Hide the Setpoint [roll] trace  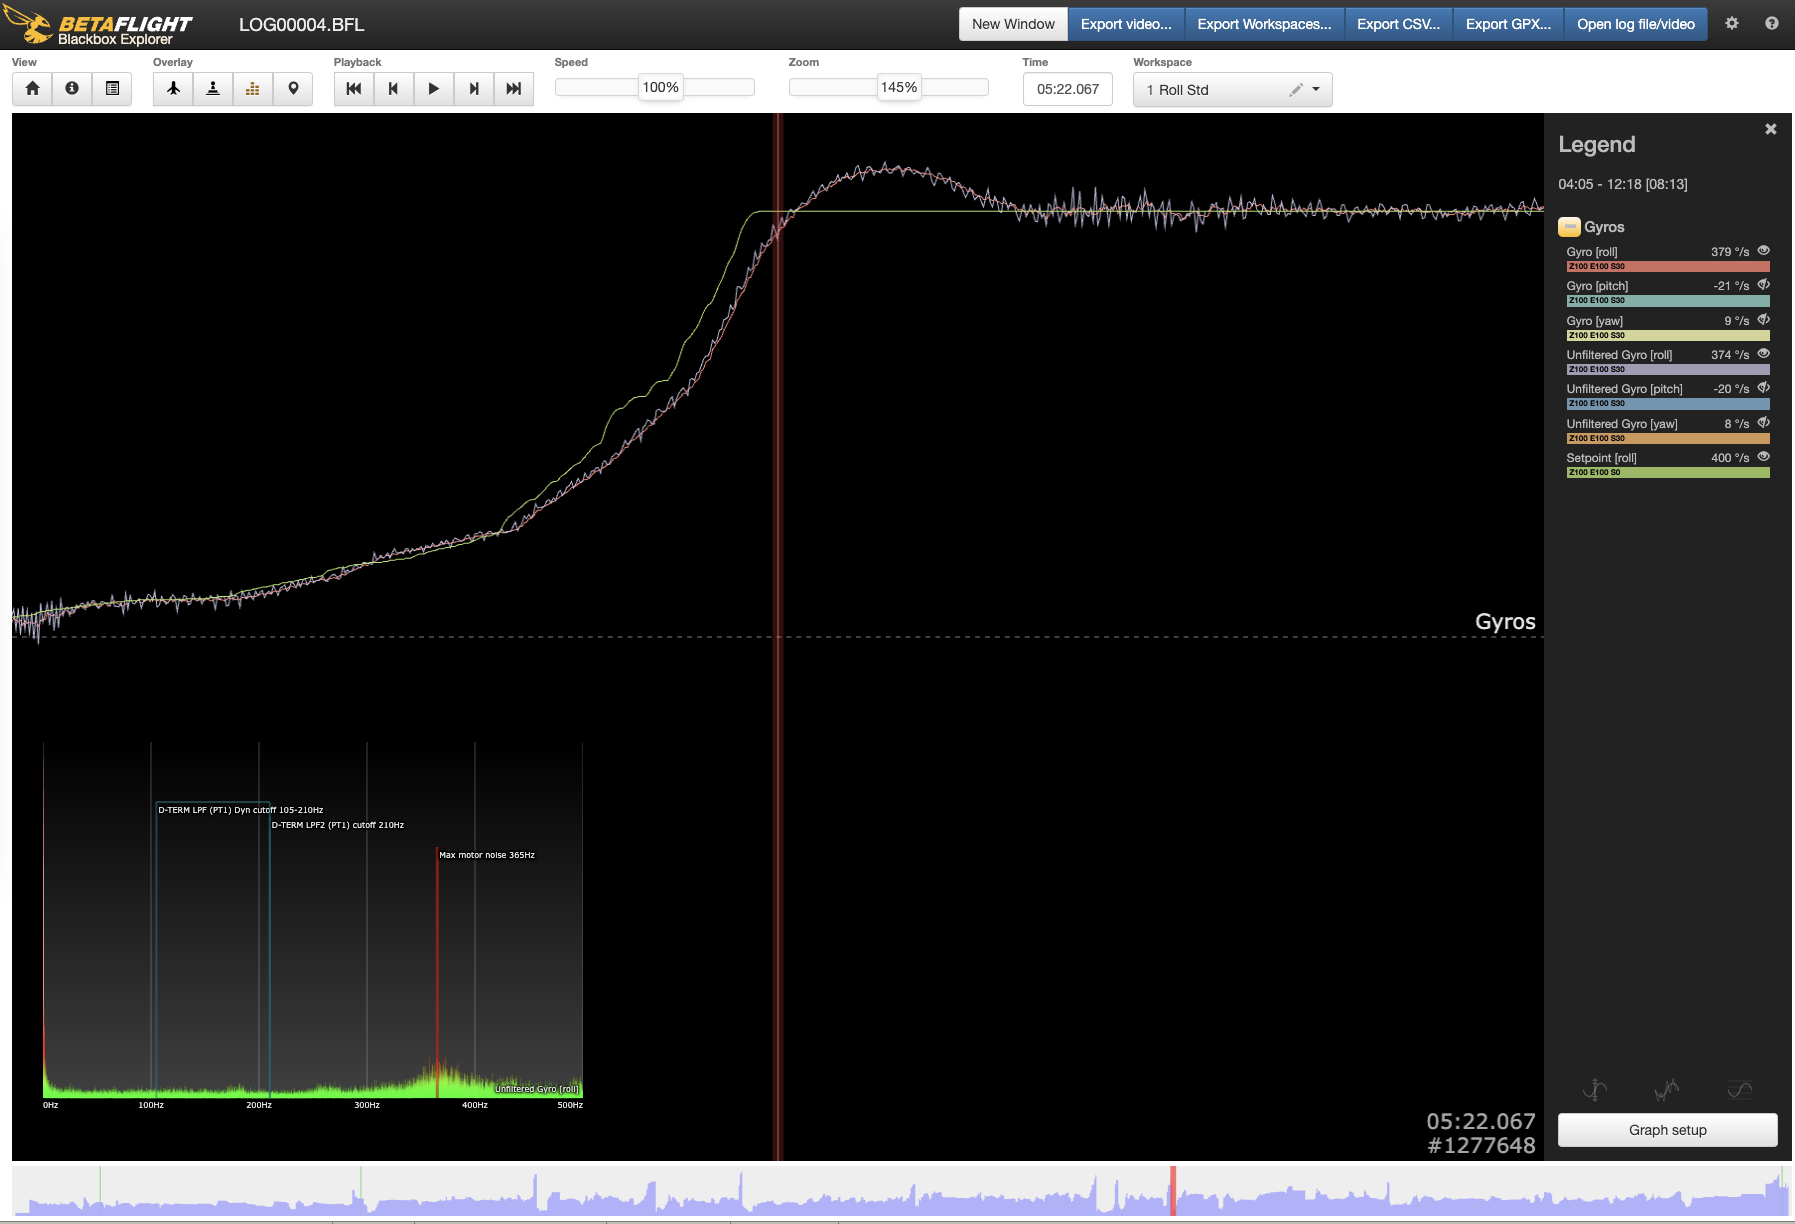pyautogui.click(x=1764, y=457)
